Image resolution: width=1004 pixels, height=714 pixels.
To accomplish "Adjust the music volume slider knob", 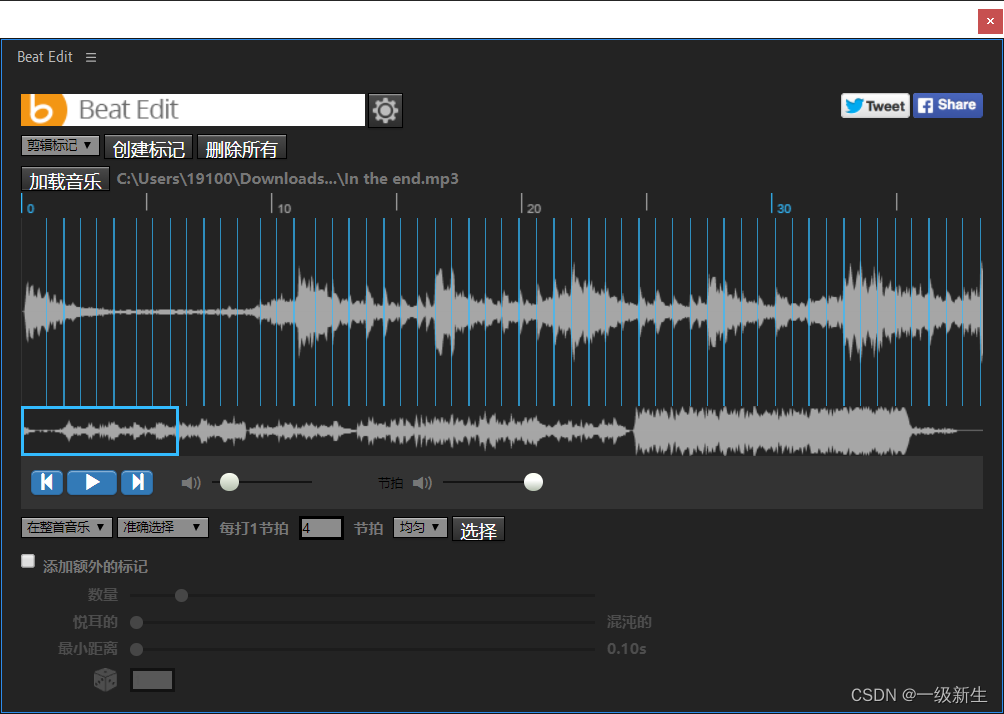I will pyautogui.click(x=229, y=482).
